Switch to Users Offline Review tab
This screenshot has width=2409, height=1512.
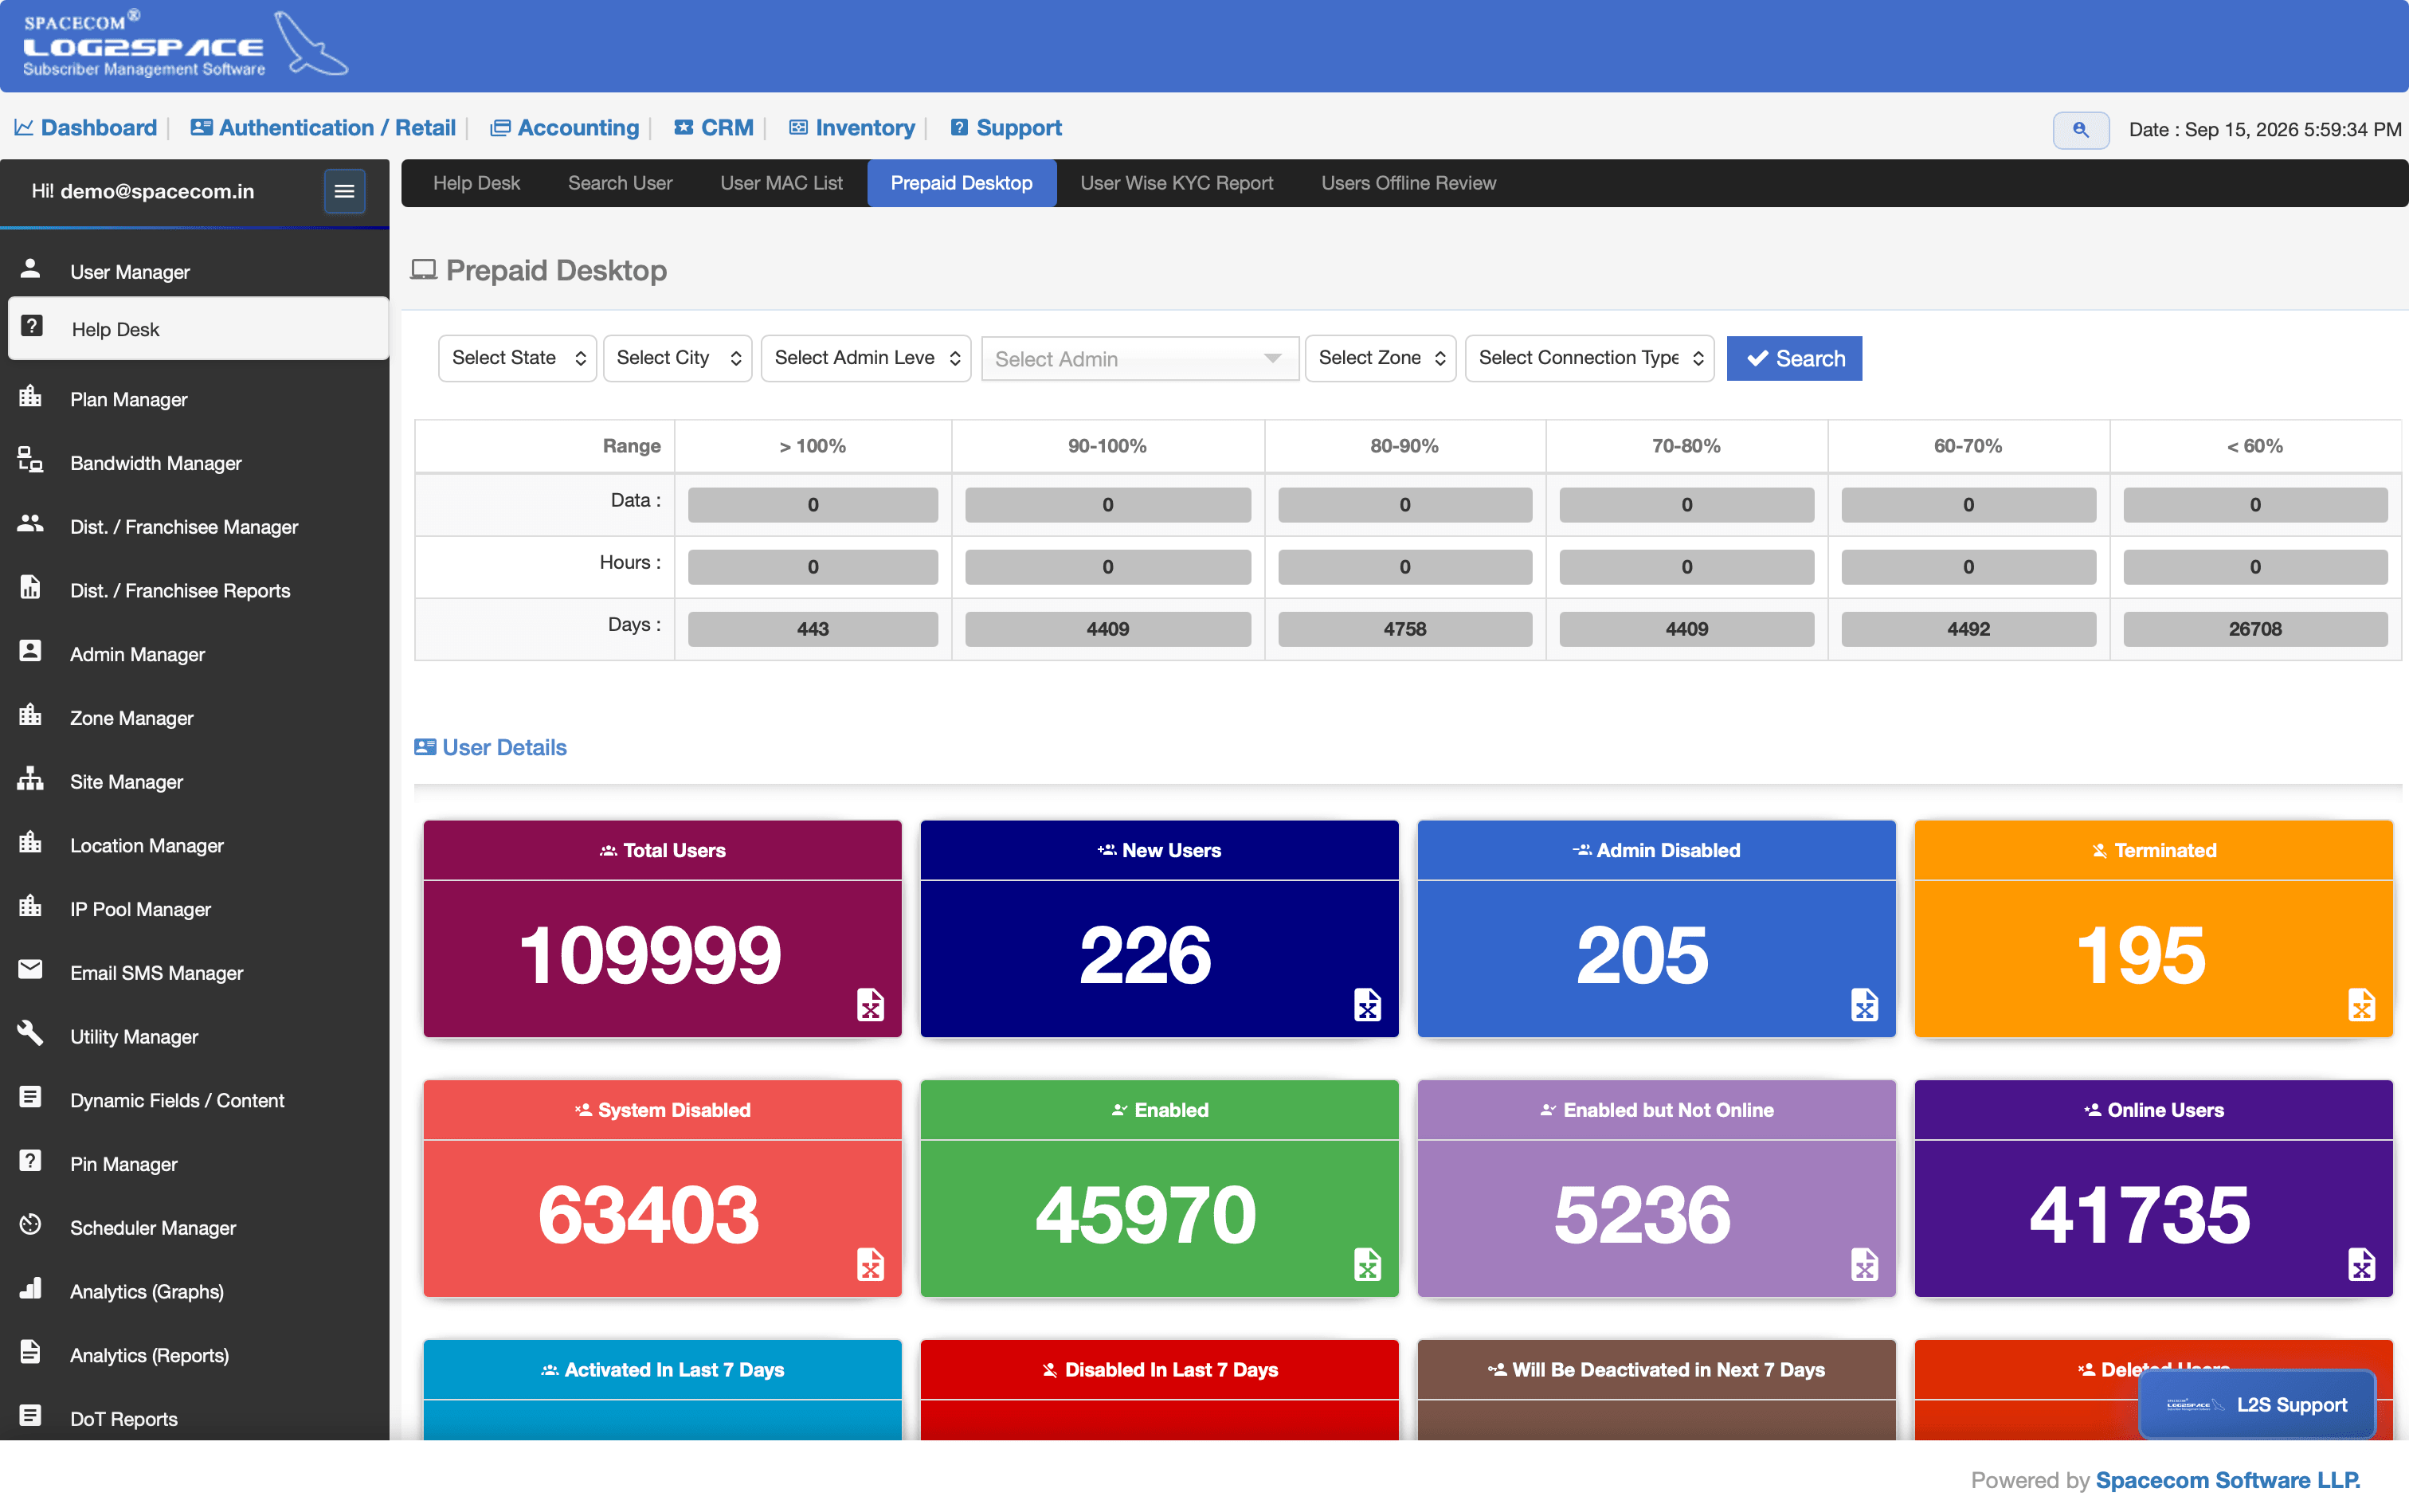(x=1408, y=183)
